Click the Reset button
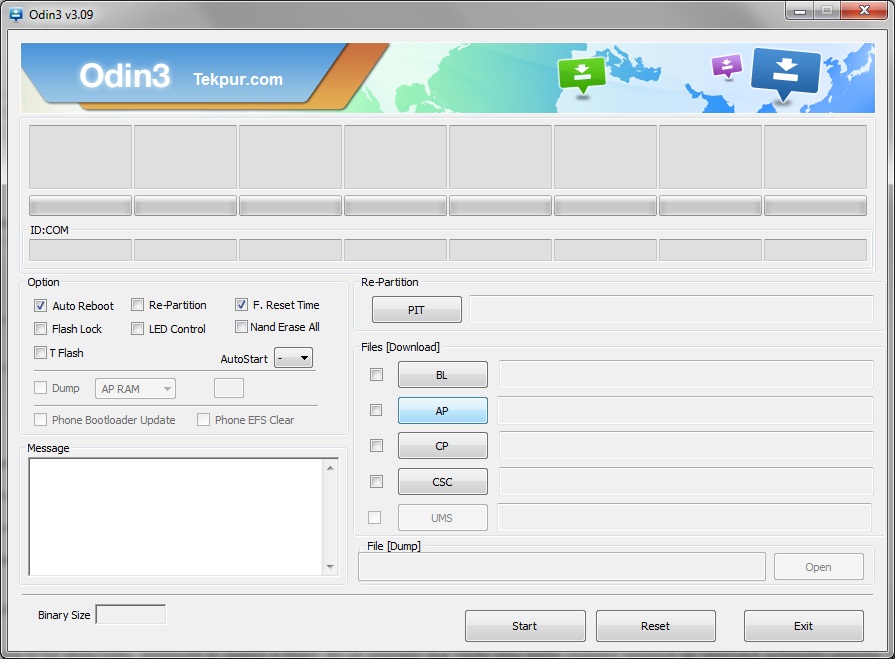This screenshot has height=659, width=895. pos(656,626)
